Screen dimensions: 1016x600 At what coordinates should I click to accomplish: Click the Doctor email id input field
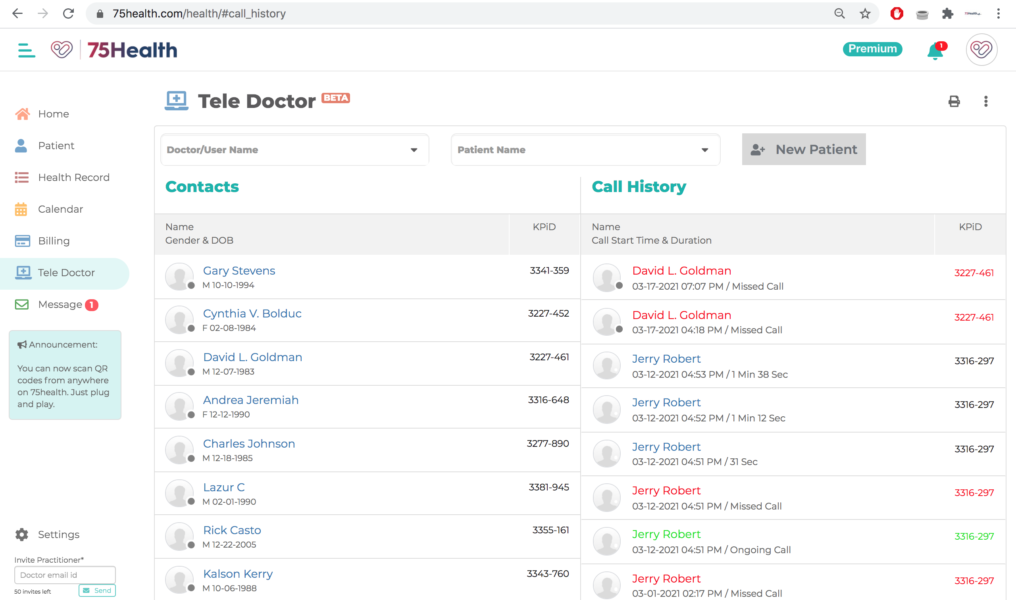(x=64, y=575)
